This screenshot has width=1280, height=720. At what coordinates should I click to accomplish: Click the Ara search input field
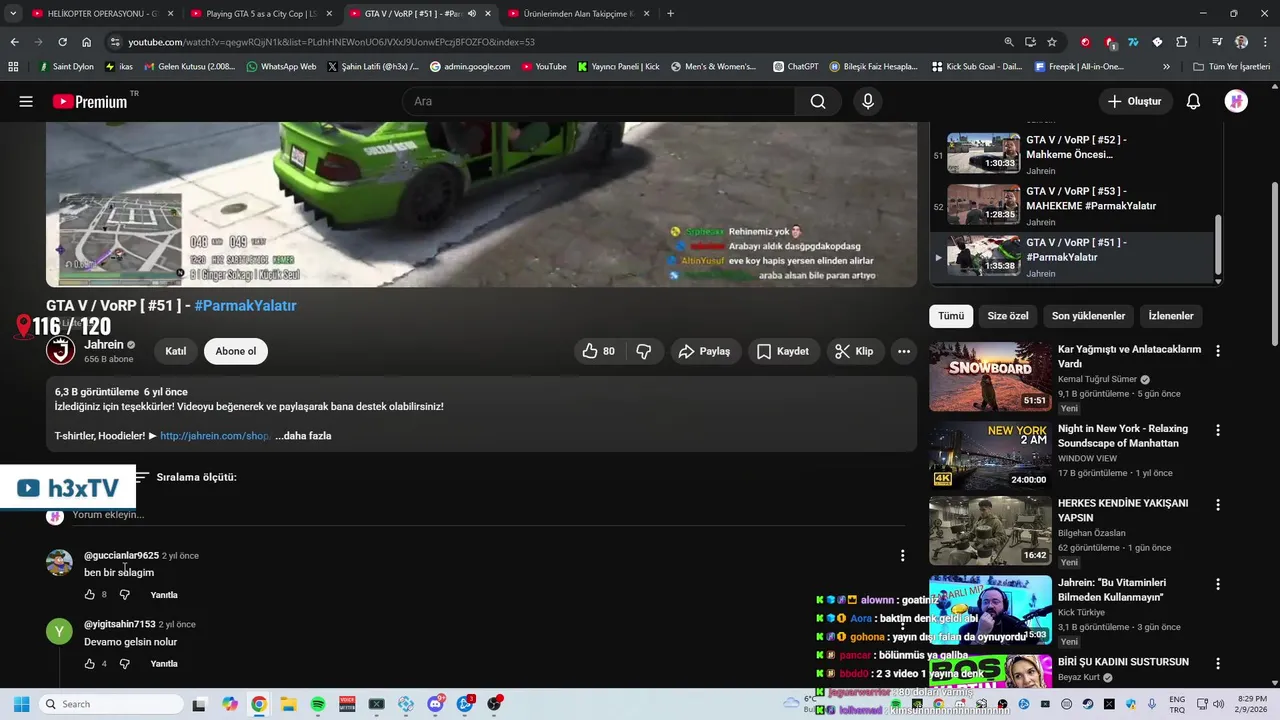[599, 101]
